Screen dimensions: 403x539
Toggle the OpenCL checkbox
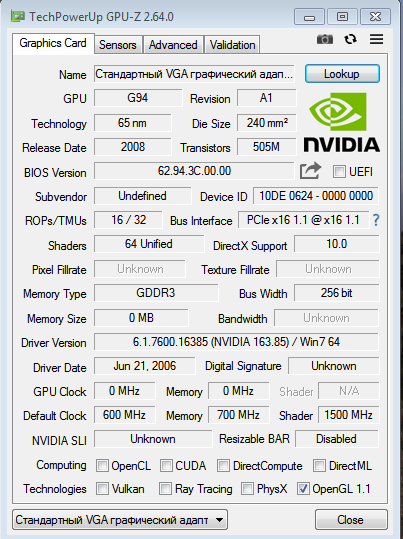point(102,466)
